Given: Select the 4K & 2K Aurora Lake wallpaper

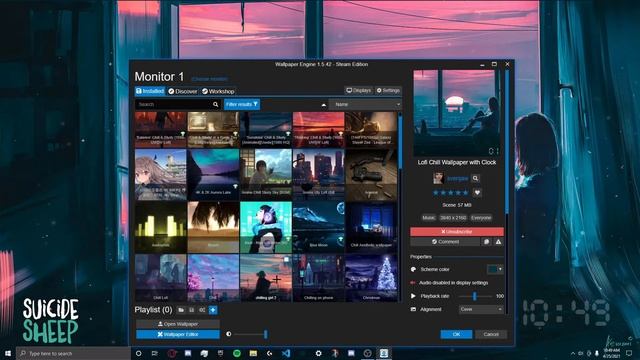Looking at the screenshot, I should pos(213,174).
